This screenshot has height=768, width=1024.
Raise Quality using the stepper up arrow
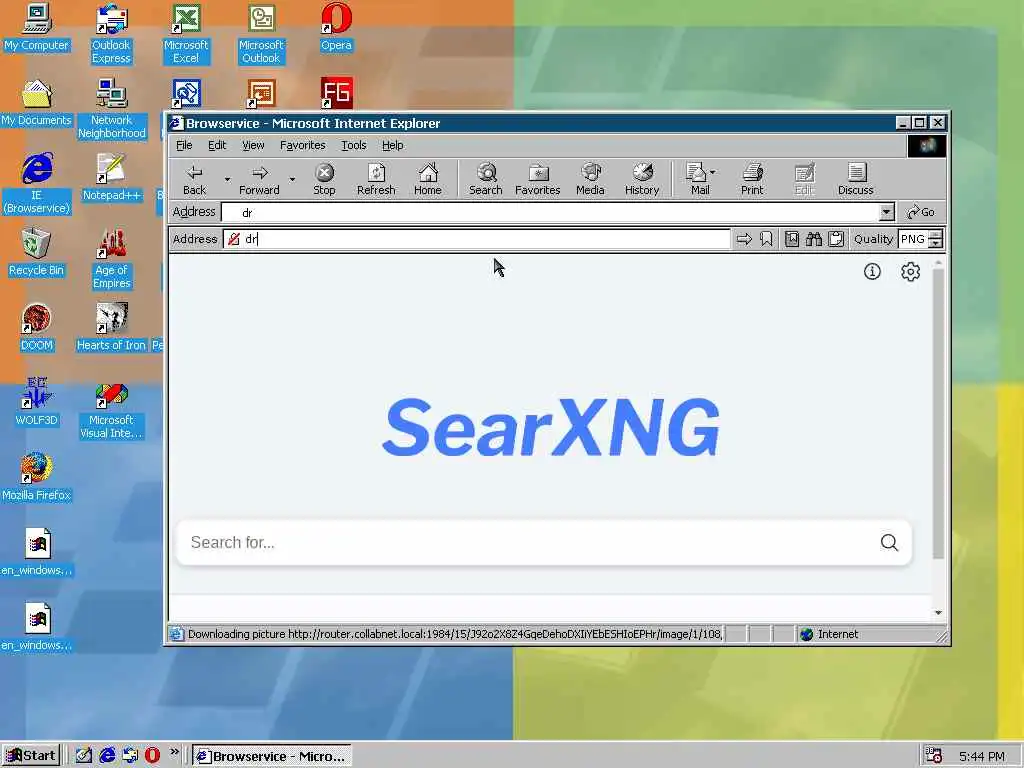936,234
